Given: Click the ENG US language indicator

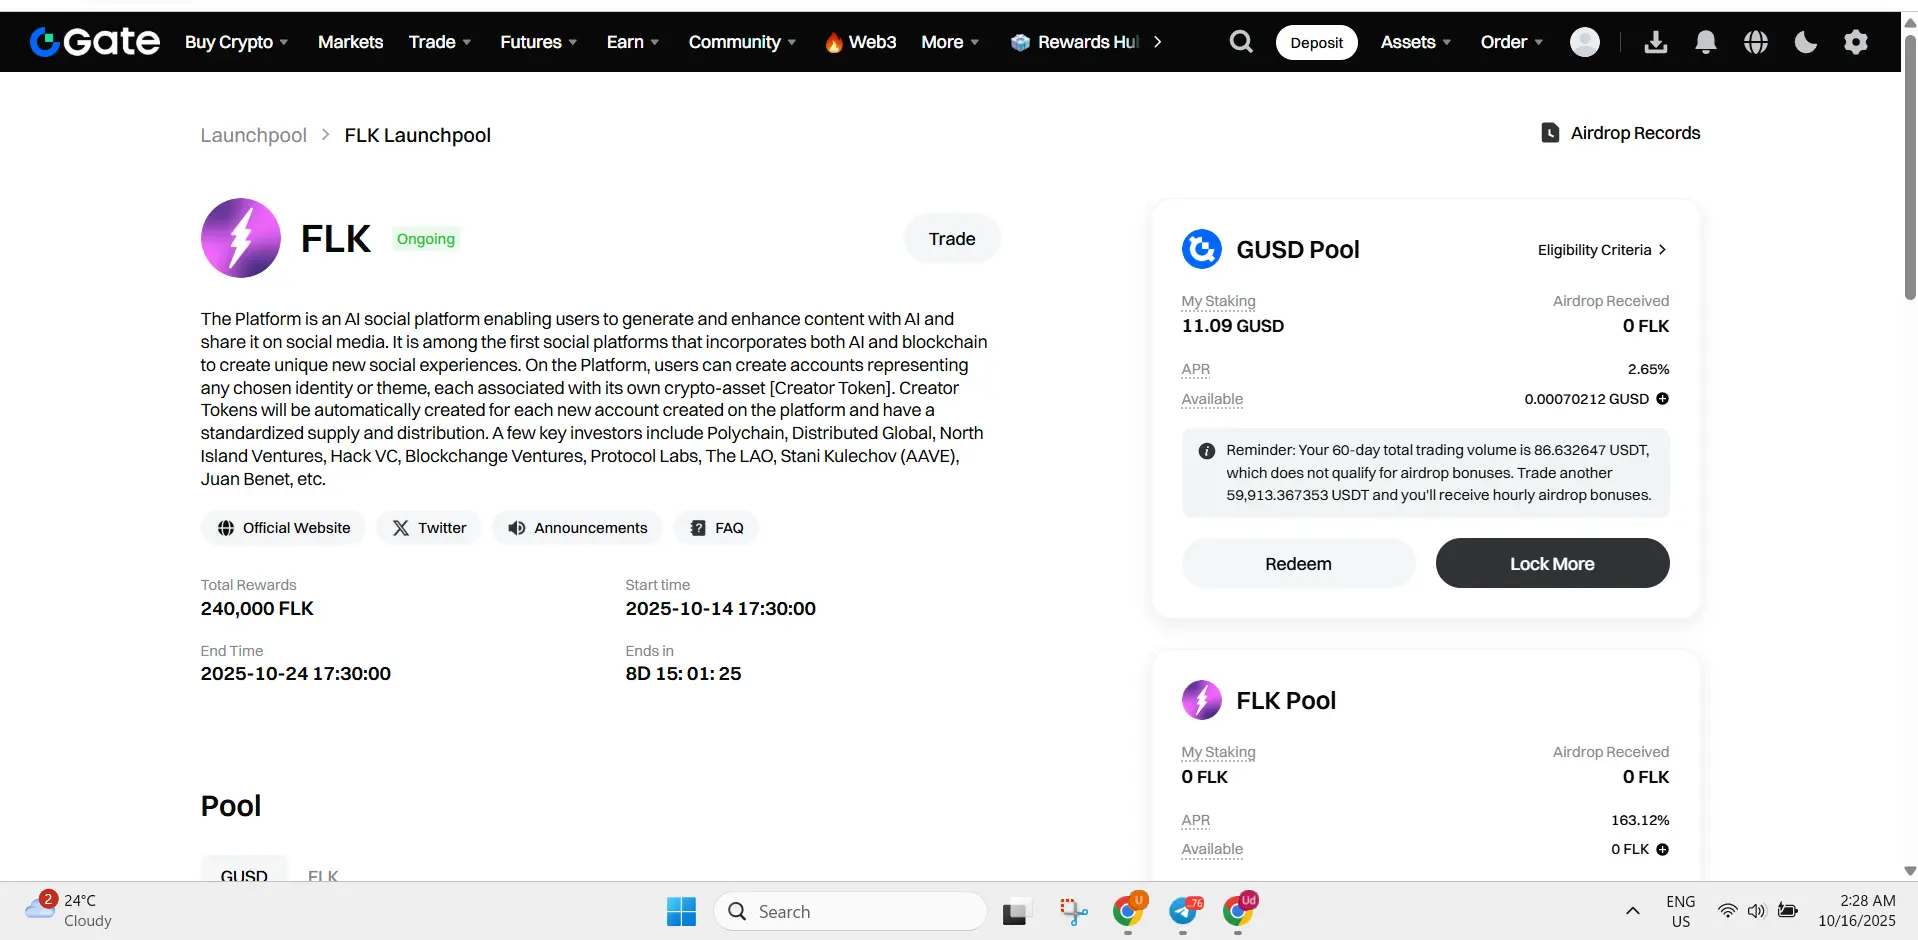Looking at the screenshot, I should pos(1681,911).
